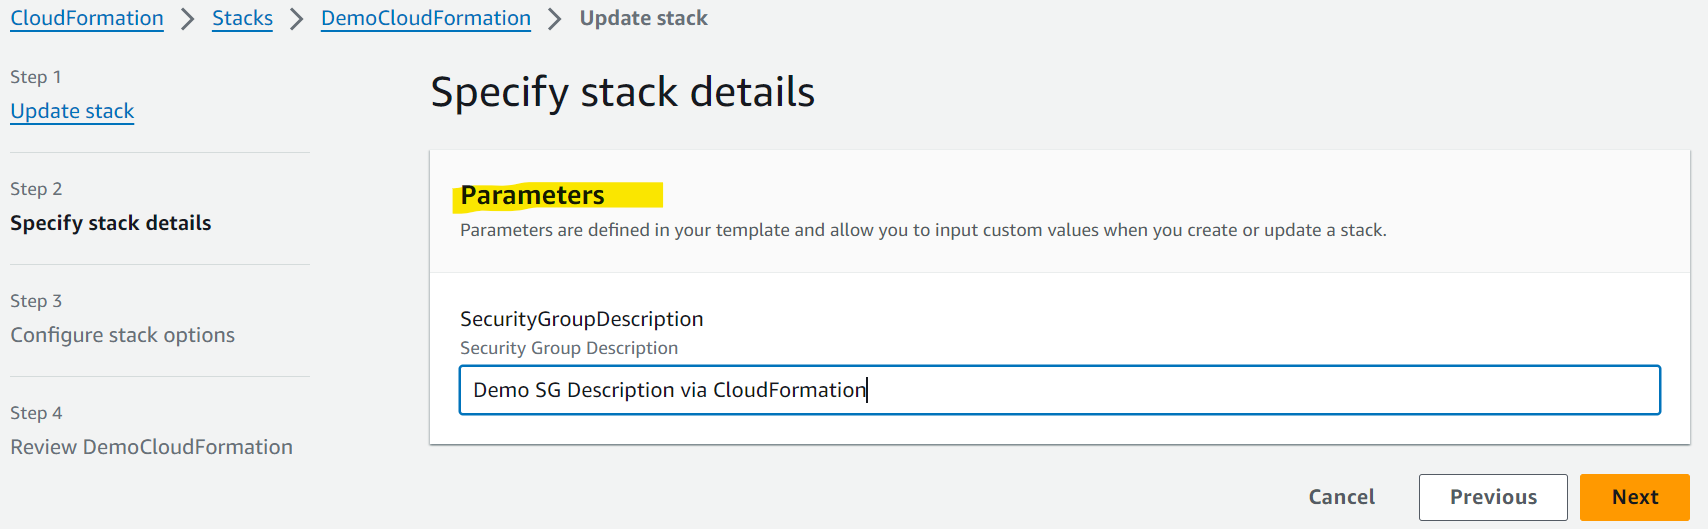Click the SecurityGroupDescription field label
Viewport: 1708px width, 529px height.
(582, 319)
